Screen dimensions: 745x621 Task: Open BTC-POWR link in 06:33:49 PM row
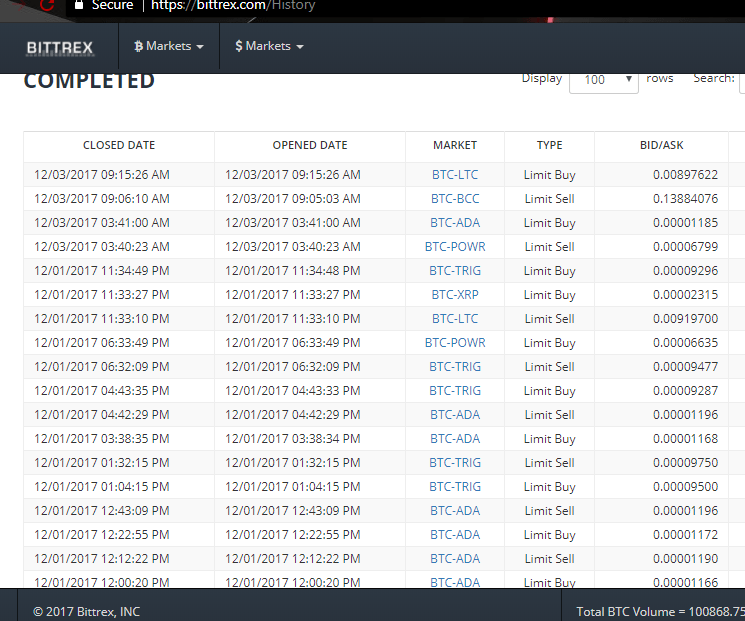tap(455, 343)
